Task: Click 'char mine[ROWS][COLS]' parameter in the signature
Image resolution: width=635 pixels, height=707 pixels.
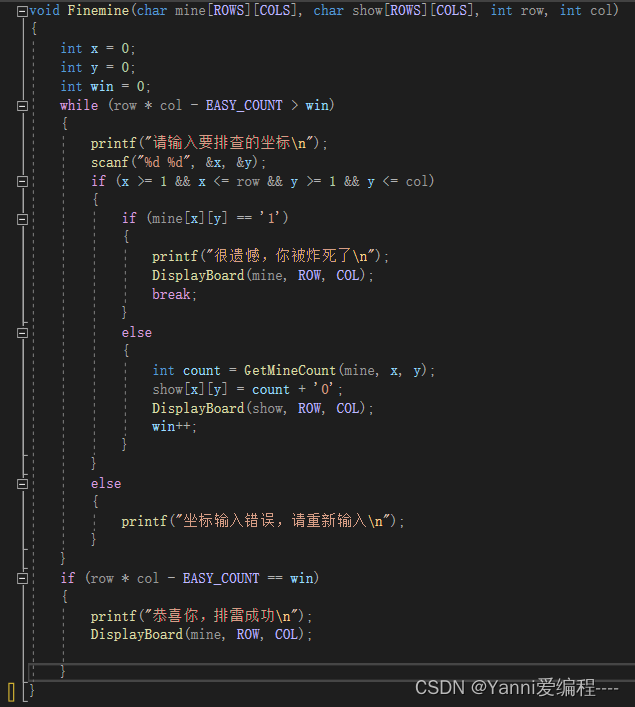Action: [216, 10]
